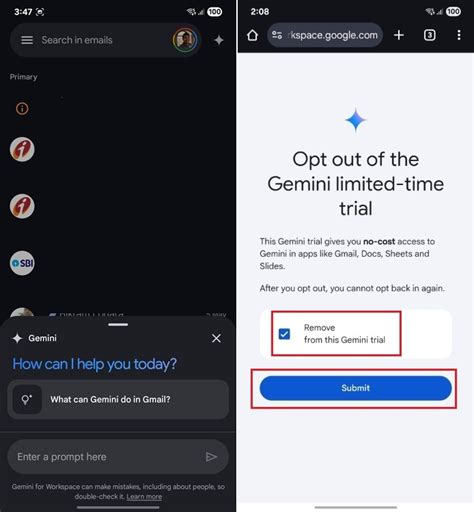Image resolution: width=474 pixels, height=512 pixels.
Task: Open browser three-dot overflow menu
Action: pyautogui.click(x=459, y=35)
